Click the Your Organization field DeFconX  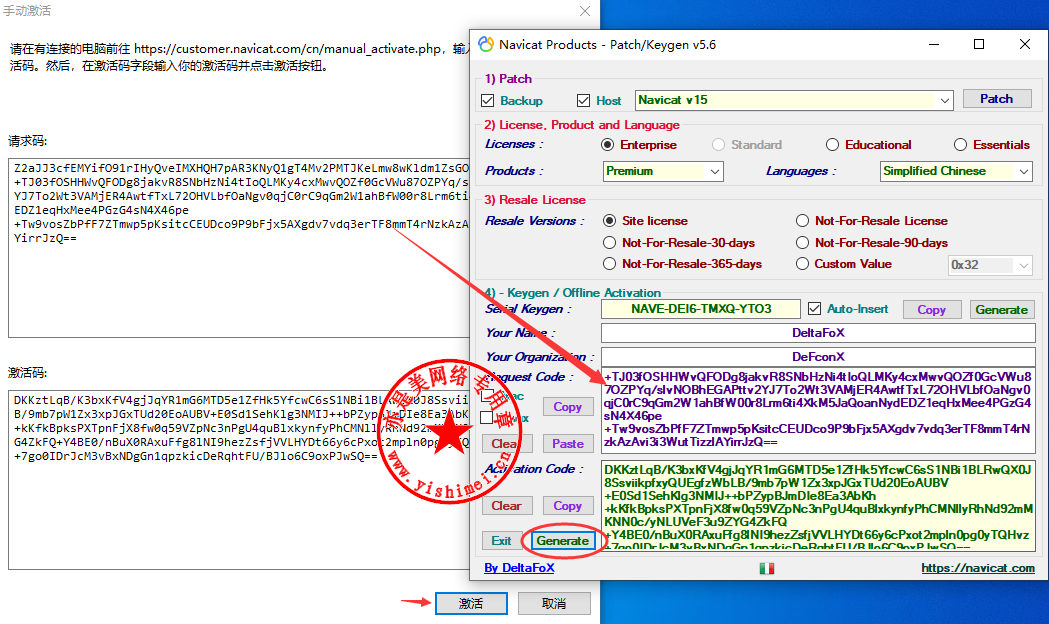click(818, 356)
